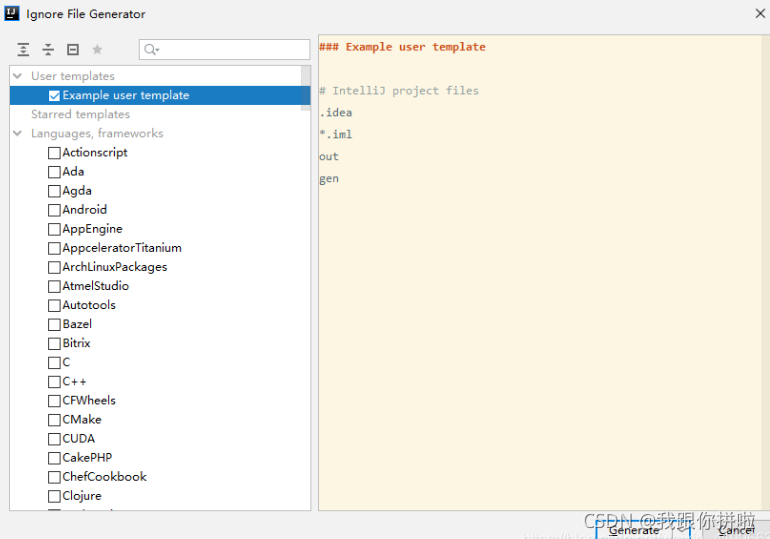Screen dimensions: 770x539
Task: Click the star favorites toolbar icon
Action: [x=97, y=49]
